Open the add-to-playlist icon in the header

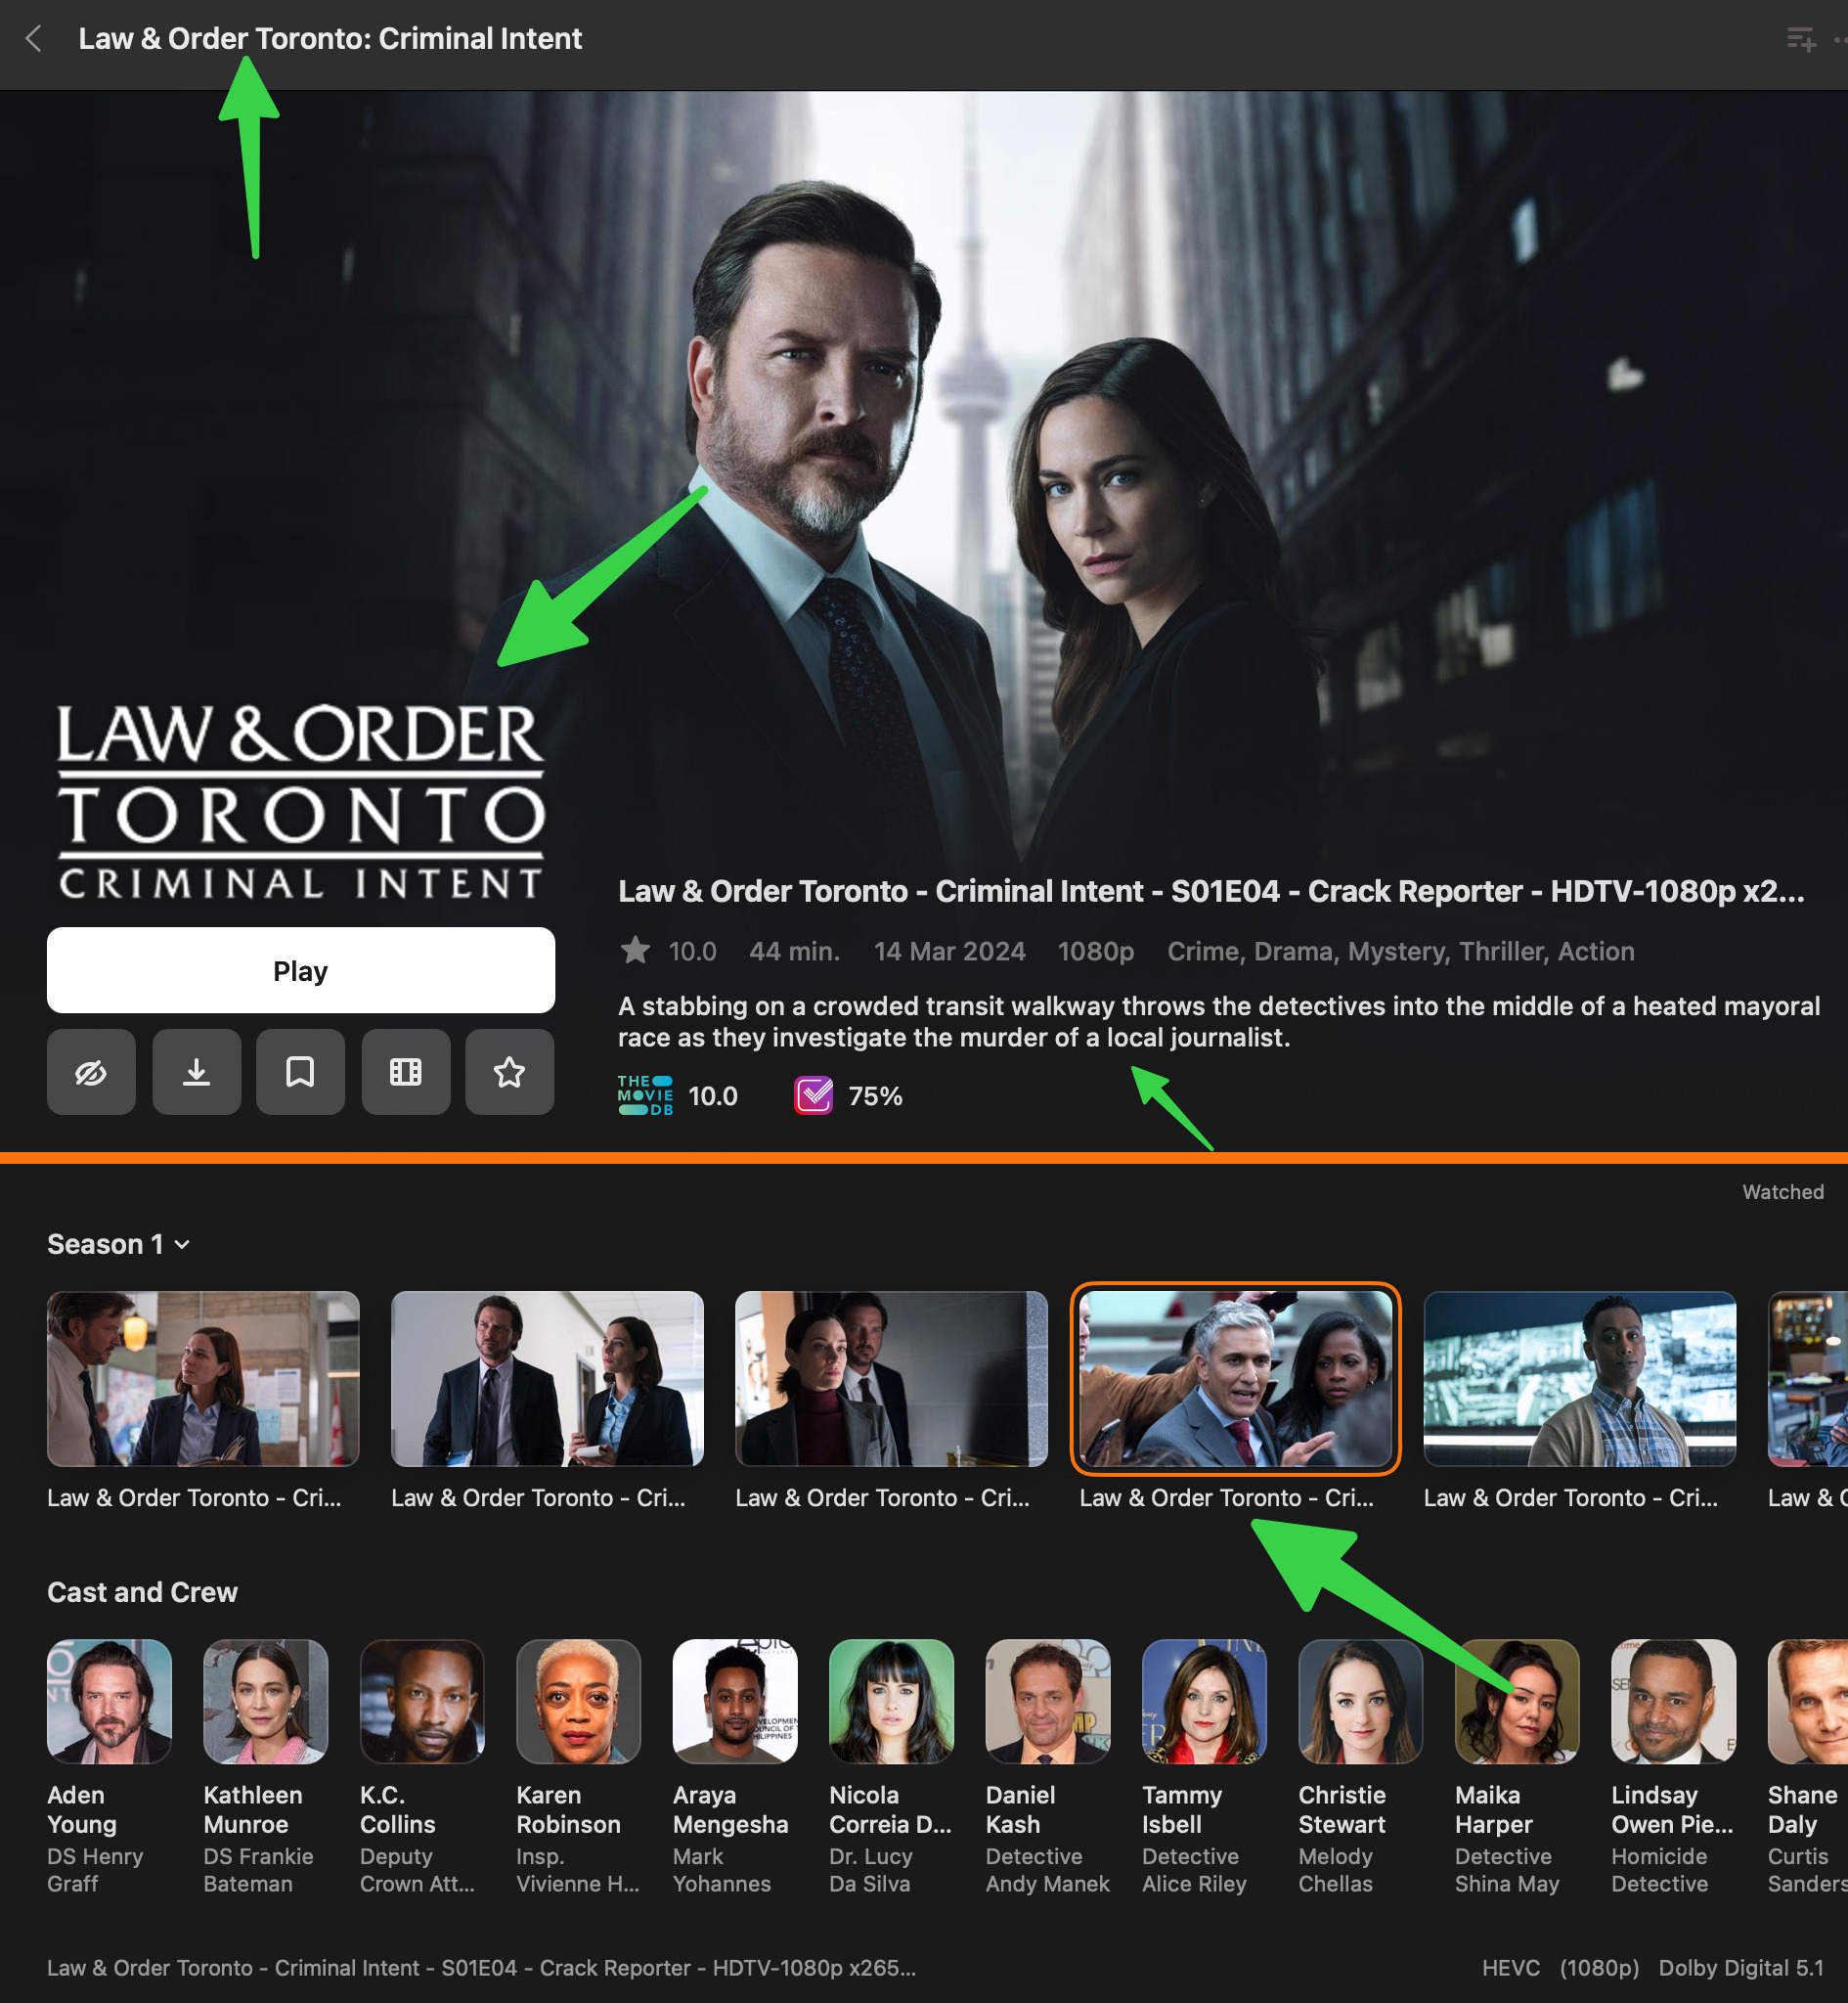click(x=1801, y=39)
